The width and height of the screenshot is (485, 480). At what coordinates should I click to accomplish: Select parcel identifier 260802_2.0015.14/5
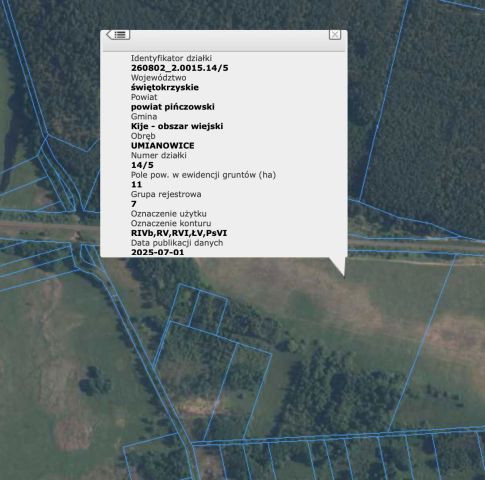(x=180, y=68)
